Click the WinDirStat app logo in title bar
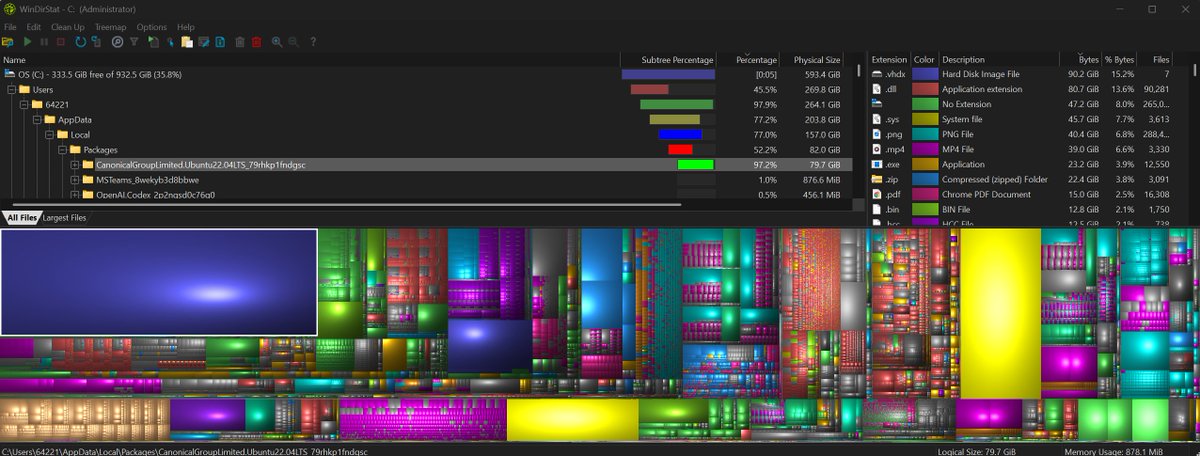The height and width of the screenshot is (456, 1200). point(10,9)
